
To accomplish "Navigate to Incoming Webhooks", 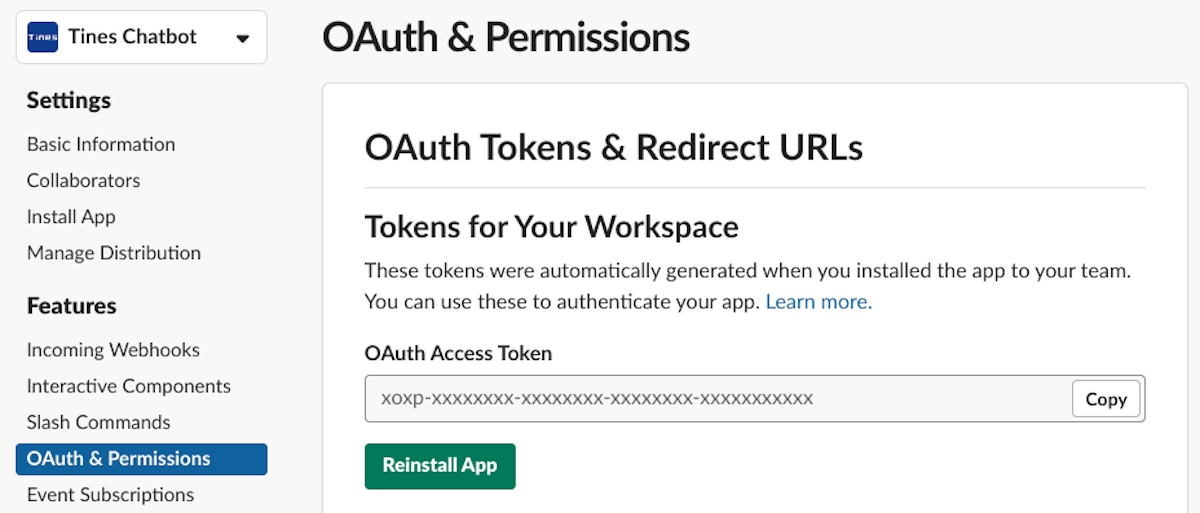I will [113, 350].
